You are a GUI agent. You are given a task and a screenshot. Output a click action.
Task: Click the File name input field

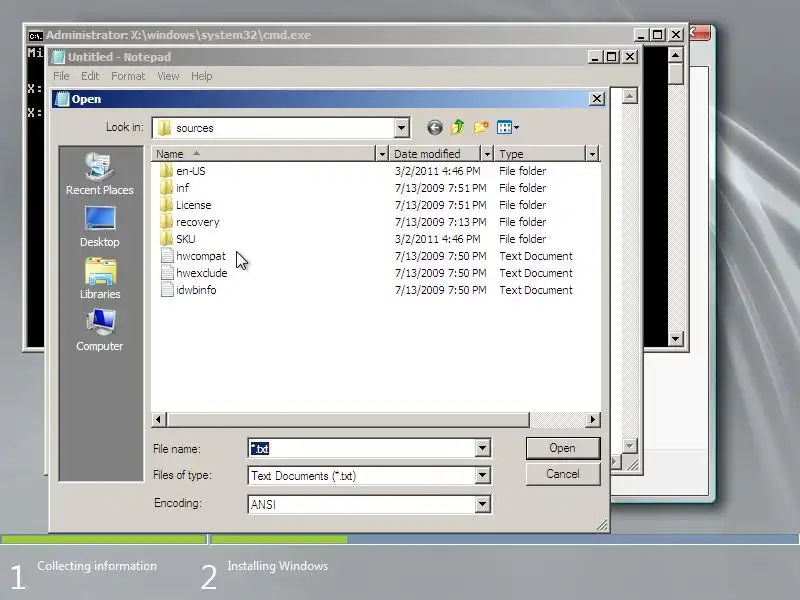tap(362, 448)
